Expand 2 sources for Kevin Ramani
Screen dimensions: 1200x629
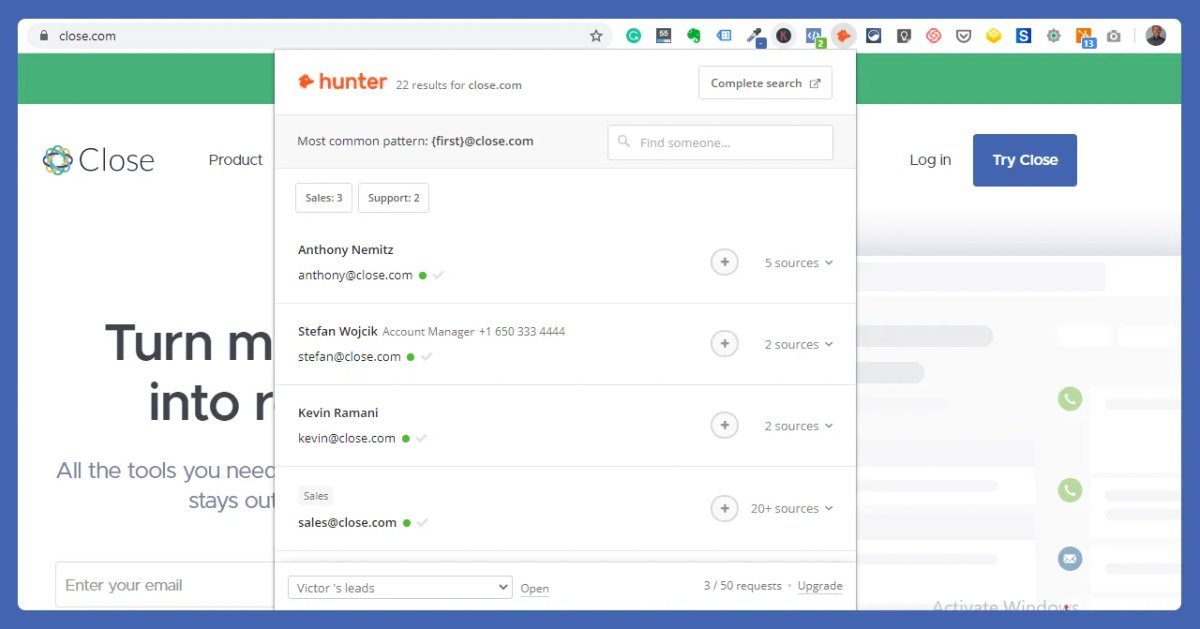click(x=799, y=426)
